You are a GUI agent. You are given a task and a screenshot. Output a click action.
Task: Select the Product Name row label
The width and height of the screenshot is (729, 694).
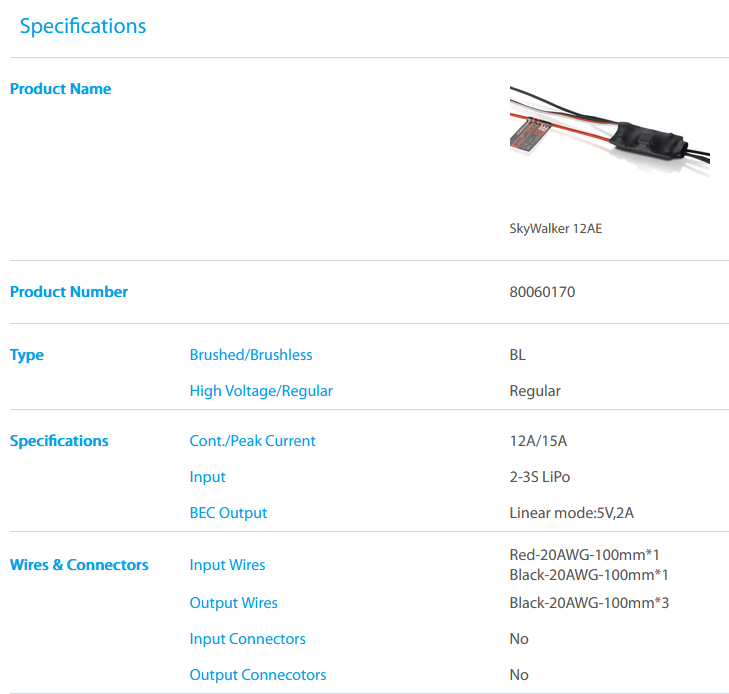[x=60, y=89]
